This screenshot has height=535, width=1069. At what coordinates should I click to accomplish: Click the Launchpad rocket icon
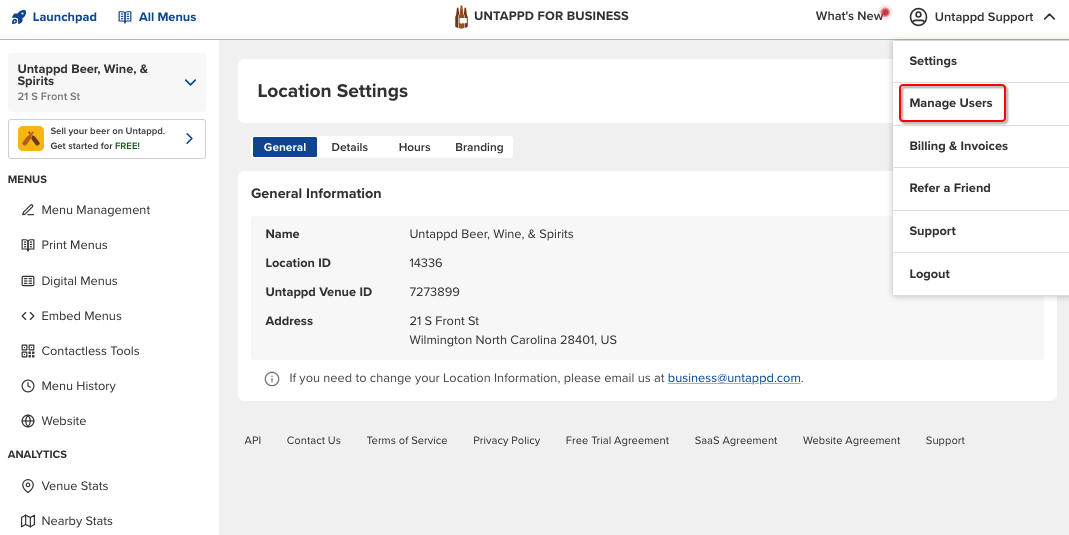[18, 17]
